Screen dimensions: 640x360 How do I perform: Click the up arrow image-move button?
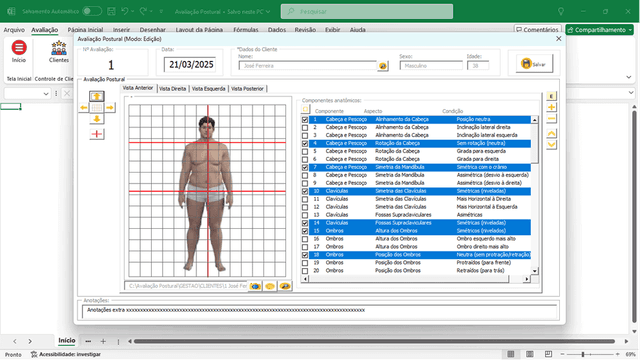[97, 96]
